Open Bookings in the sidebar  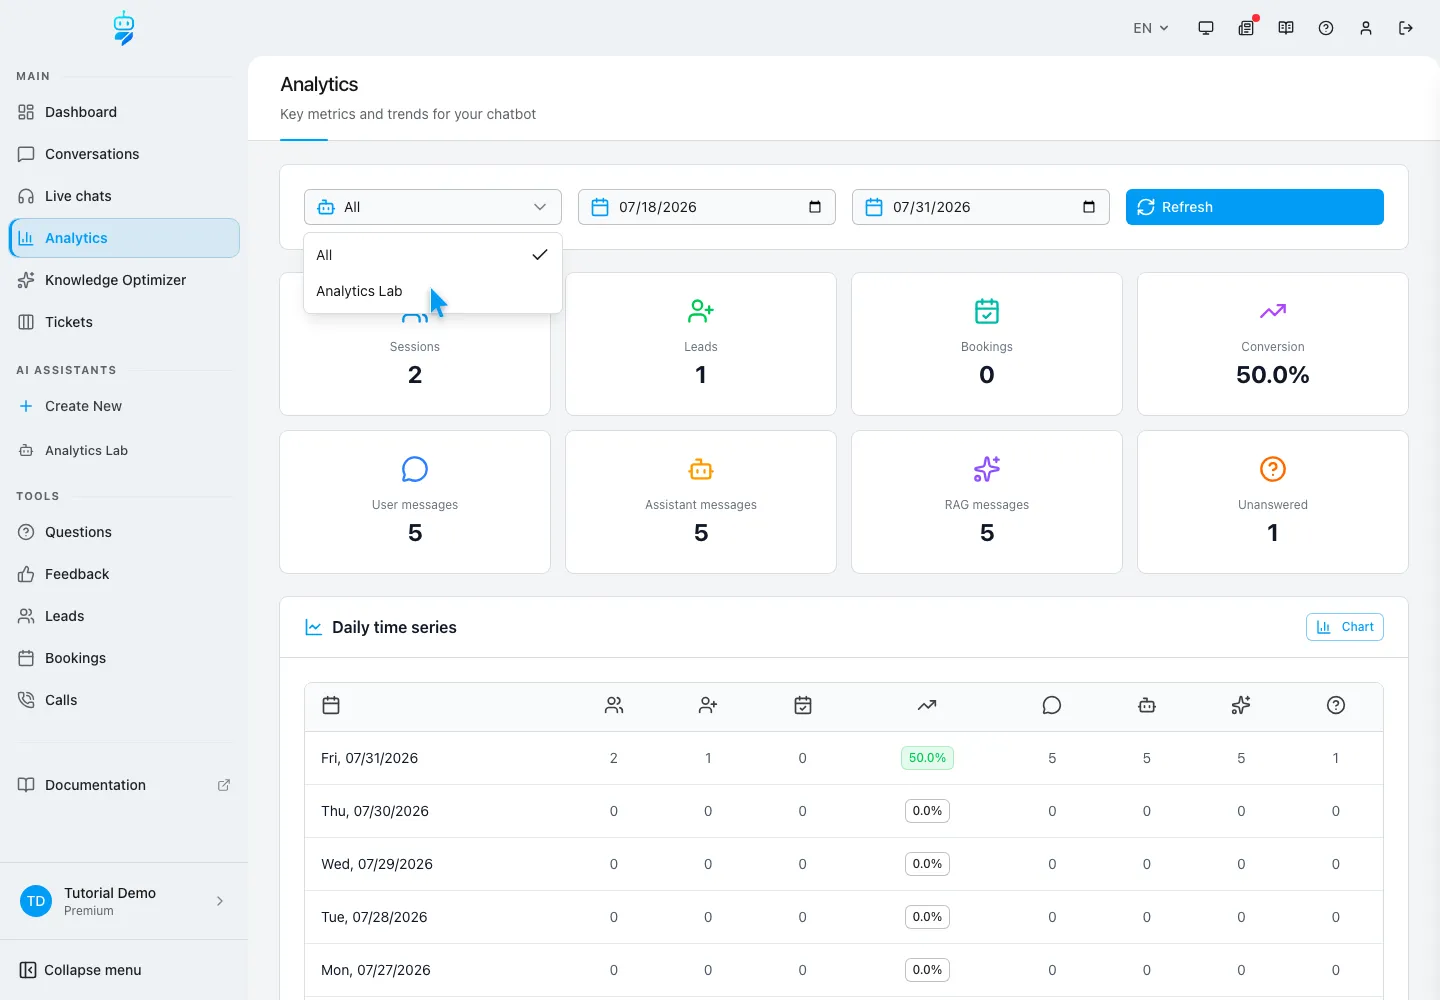tap(124, 658)
